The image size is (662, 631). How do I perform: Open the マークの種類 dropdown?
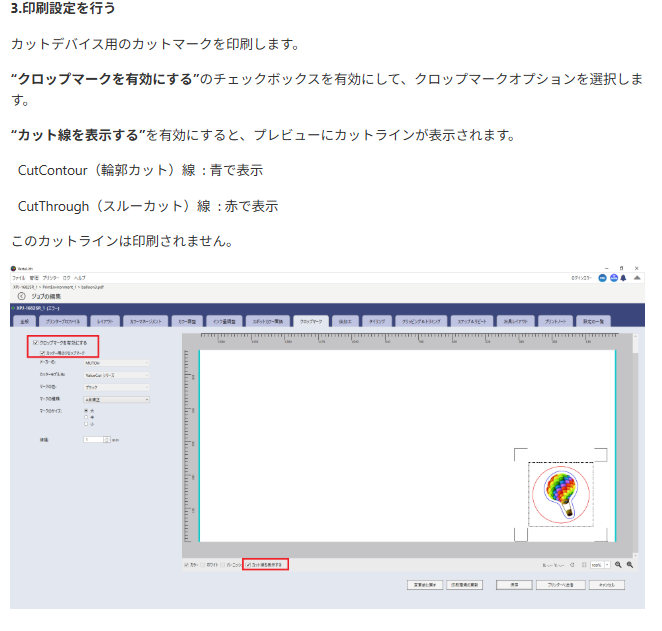click(116, 398)
